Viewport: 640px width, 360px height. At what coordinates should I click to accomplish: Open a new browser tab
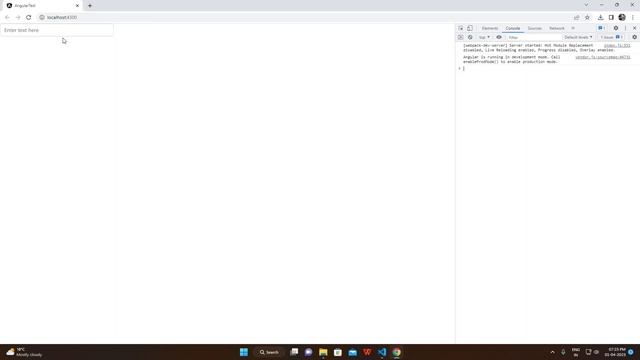click(x=90, y=6)
